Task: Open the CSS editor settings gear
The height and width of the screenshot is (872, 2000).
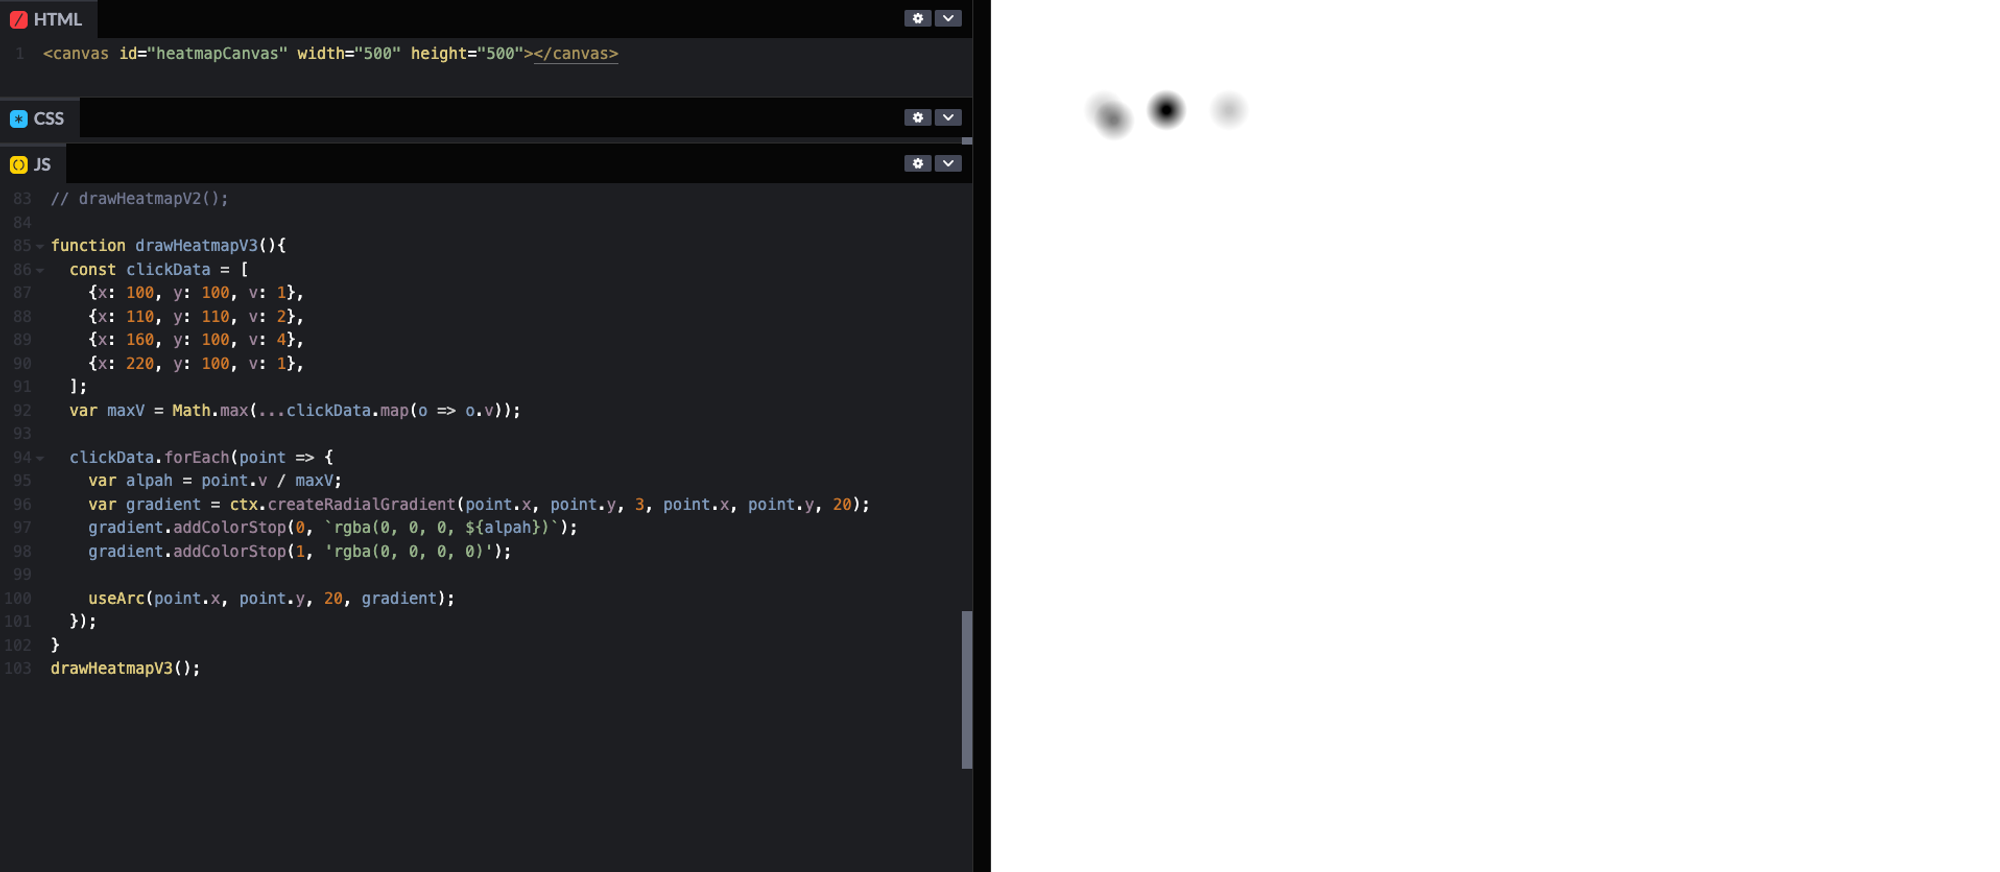Action: [x=917, y=117]
